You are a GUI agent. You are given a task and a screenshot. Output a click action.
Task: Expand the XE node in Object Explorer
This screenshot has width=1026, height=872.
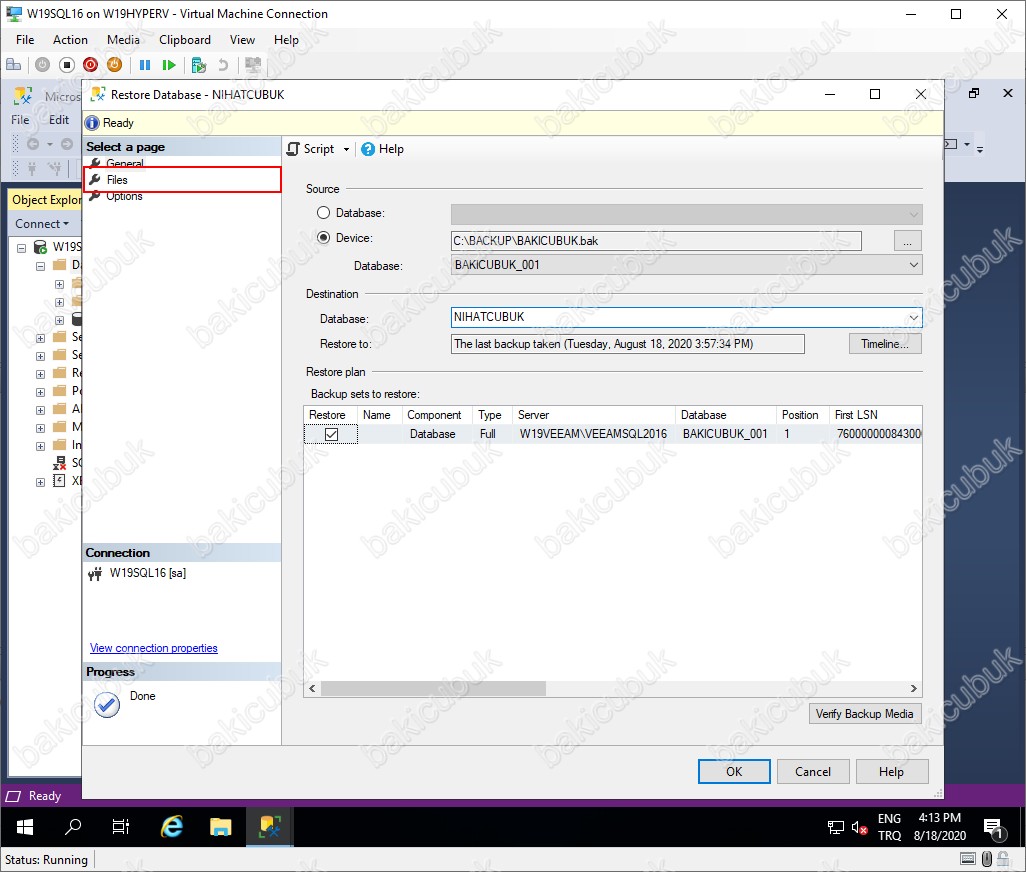point(41,482)
